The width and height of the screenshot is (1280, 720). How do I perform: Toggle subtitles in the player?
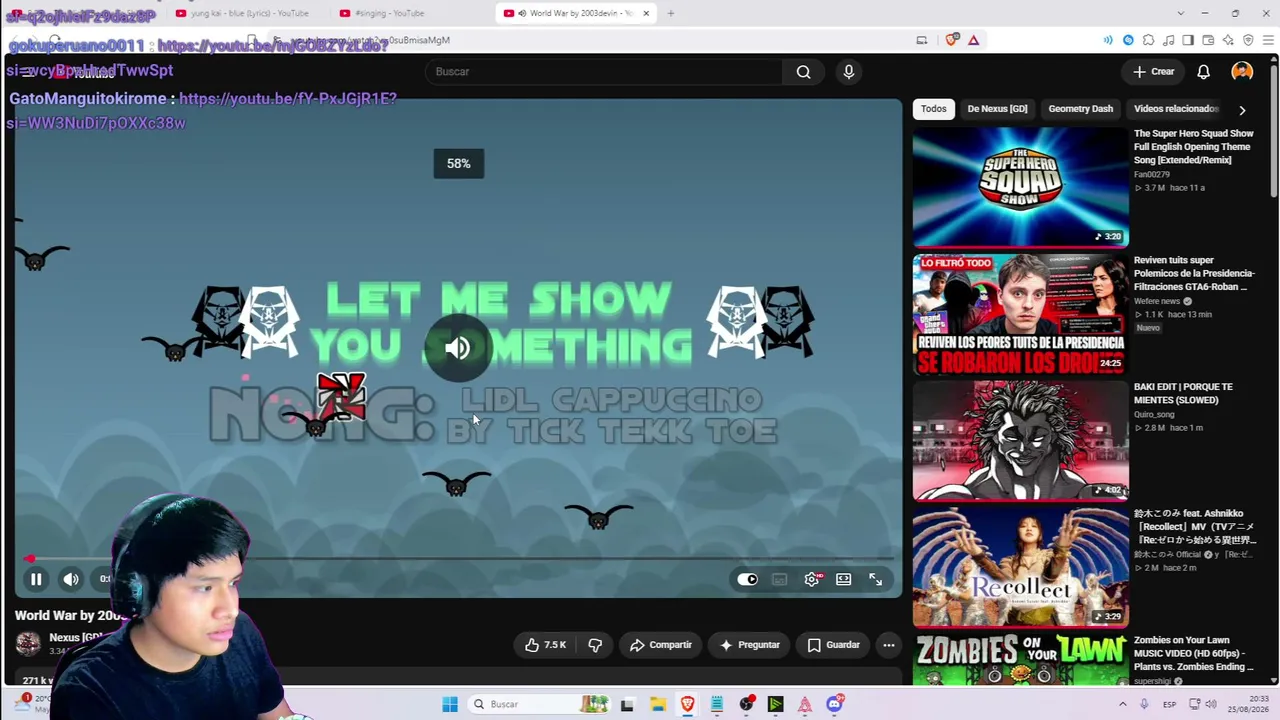(x=780, y=579)
